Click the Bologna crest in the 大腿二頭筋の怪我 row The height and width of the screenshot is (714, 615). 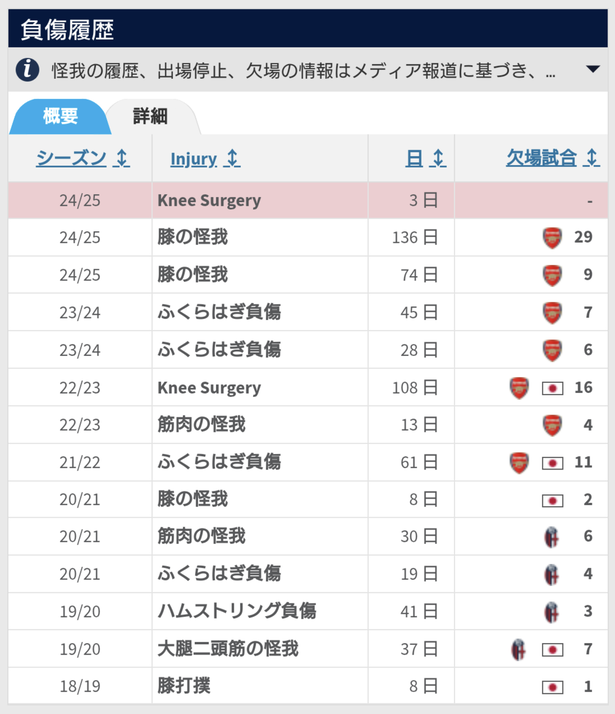pyautogui.click(x=518, y=649)
